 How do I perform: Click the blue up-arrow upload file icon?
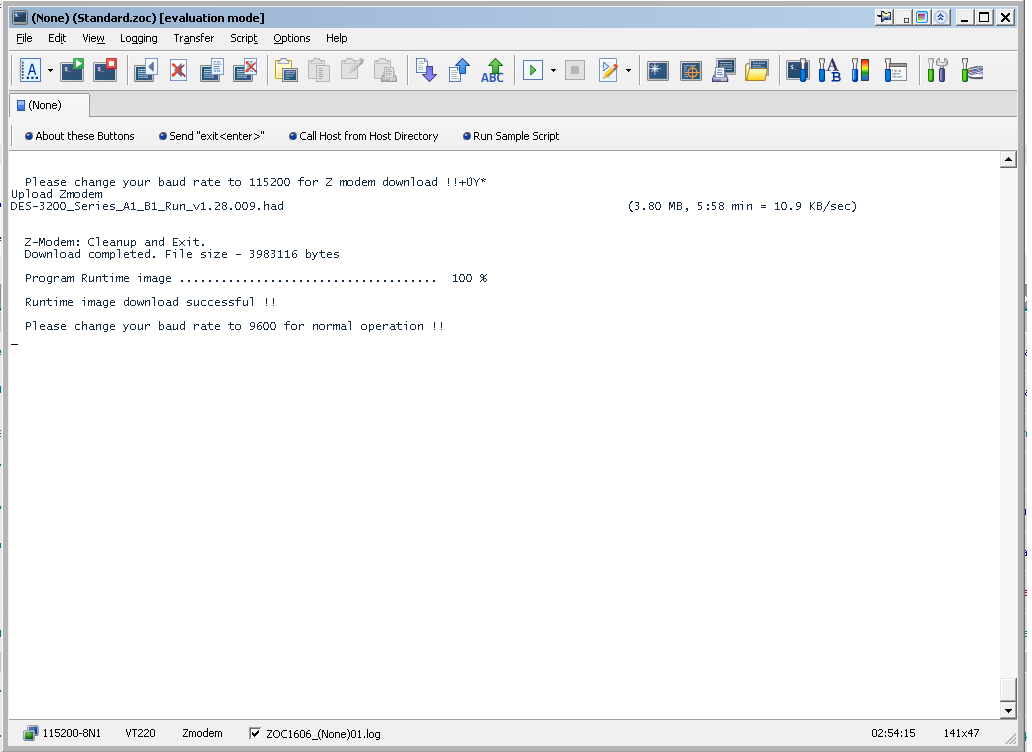tap(459, 71)
